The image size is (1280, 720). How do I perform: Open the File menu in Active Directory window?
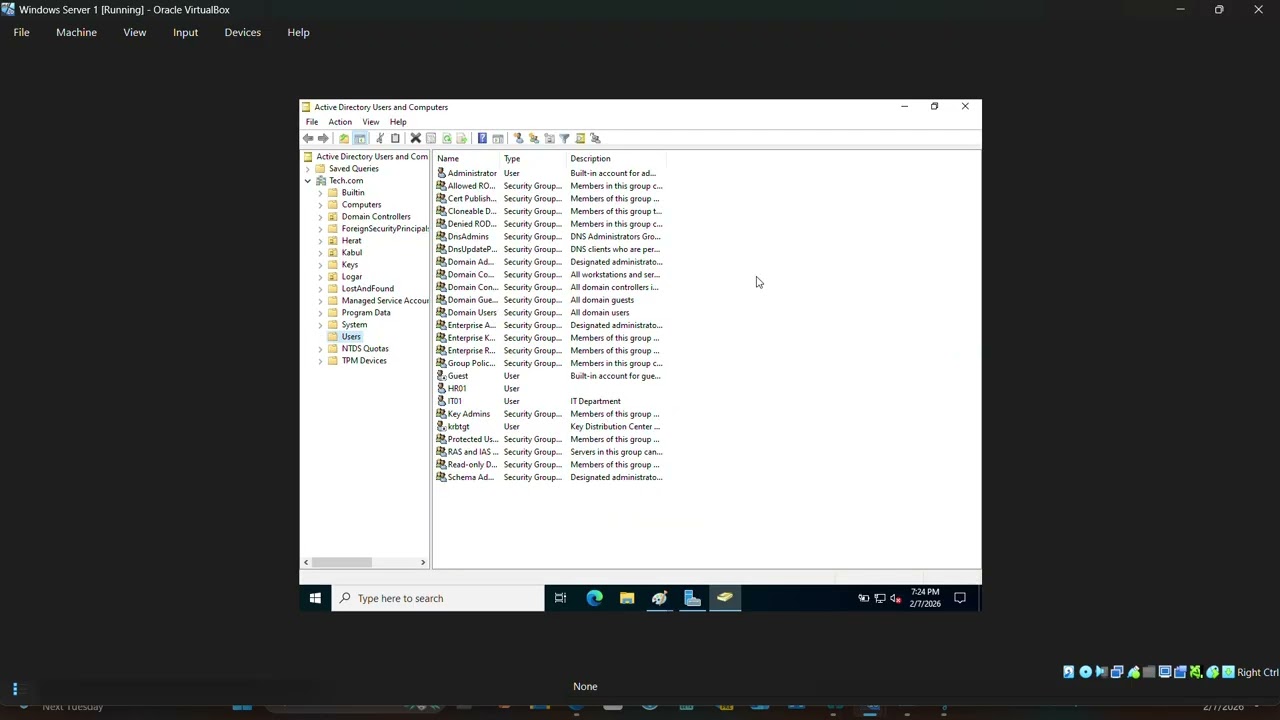pos(312,122)
